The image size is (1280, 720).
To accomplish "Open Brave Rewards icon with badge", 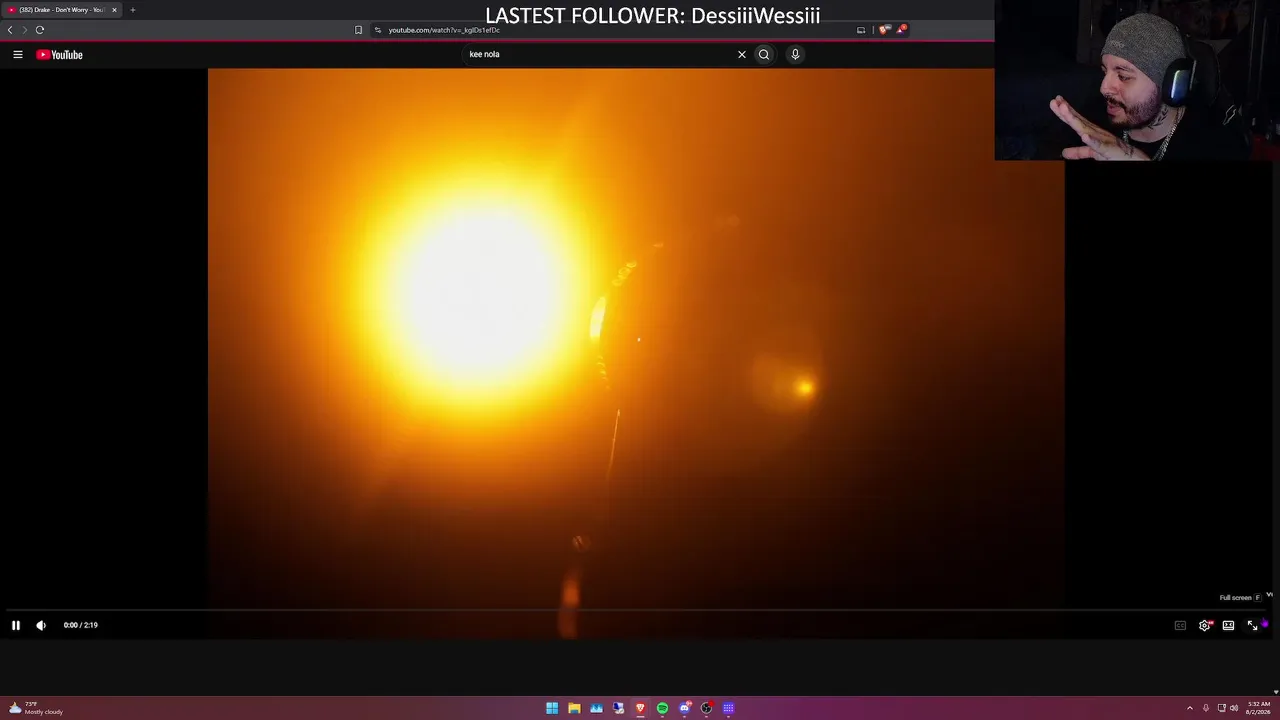I will point(901,29).
